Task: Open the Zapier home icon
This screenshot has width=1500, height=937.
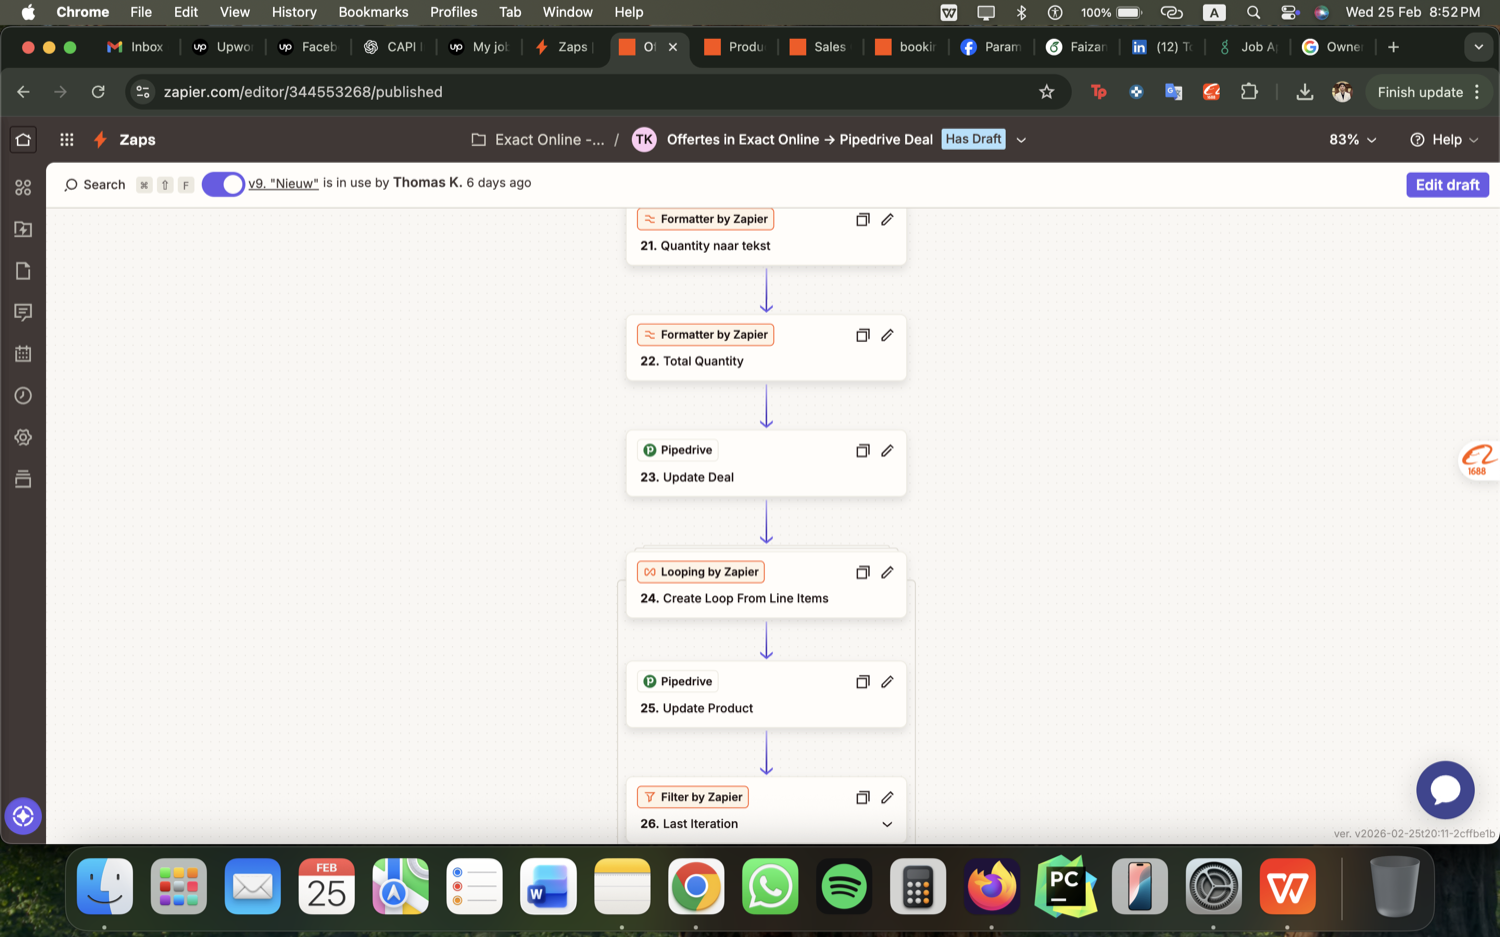Action: 23,140
